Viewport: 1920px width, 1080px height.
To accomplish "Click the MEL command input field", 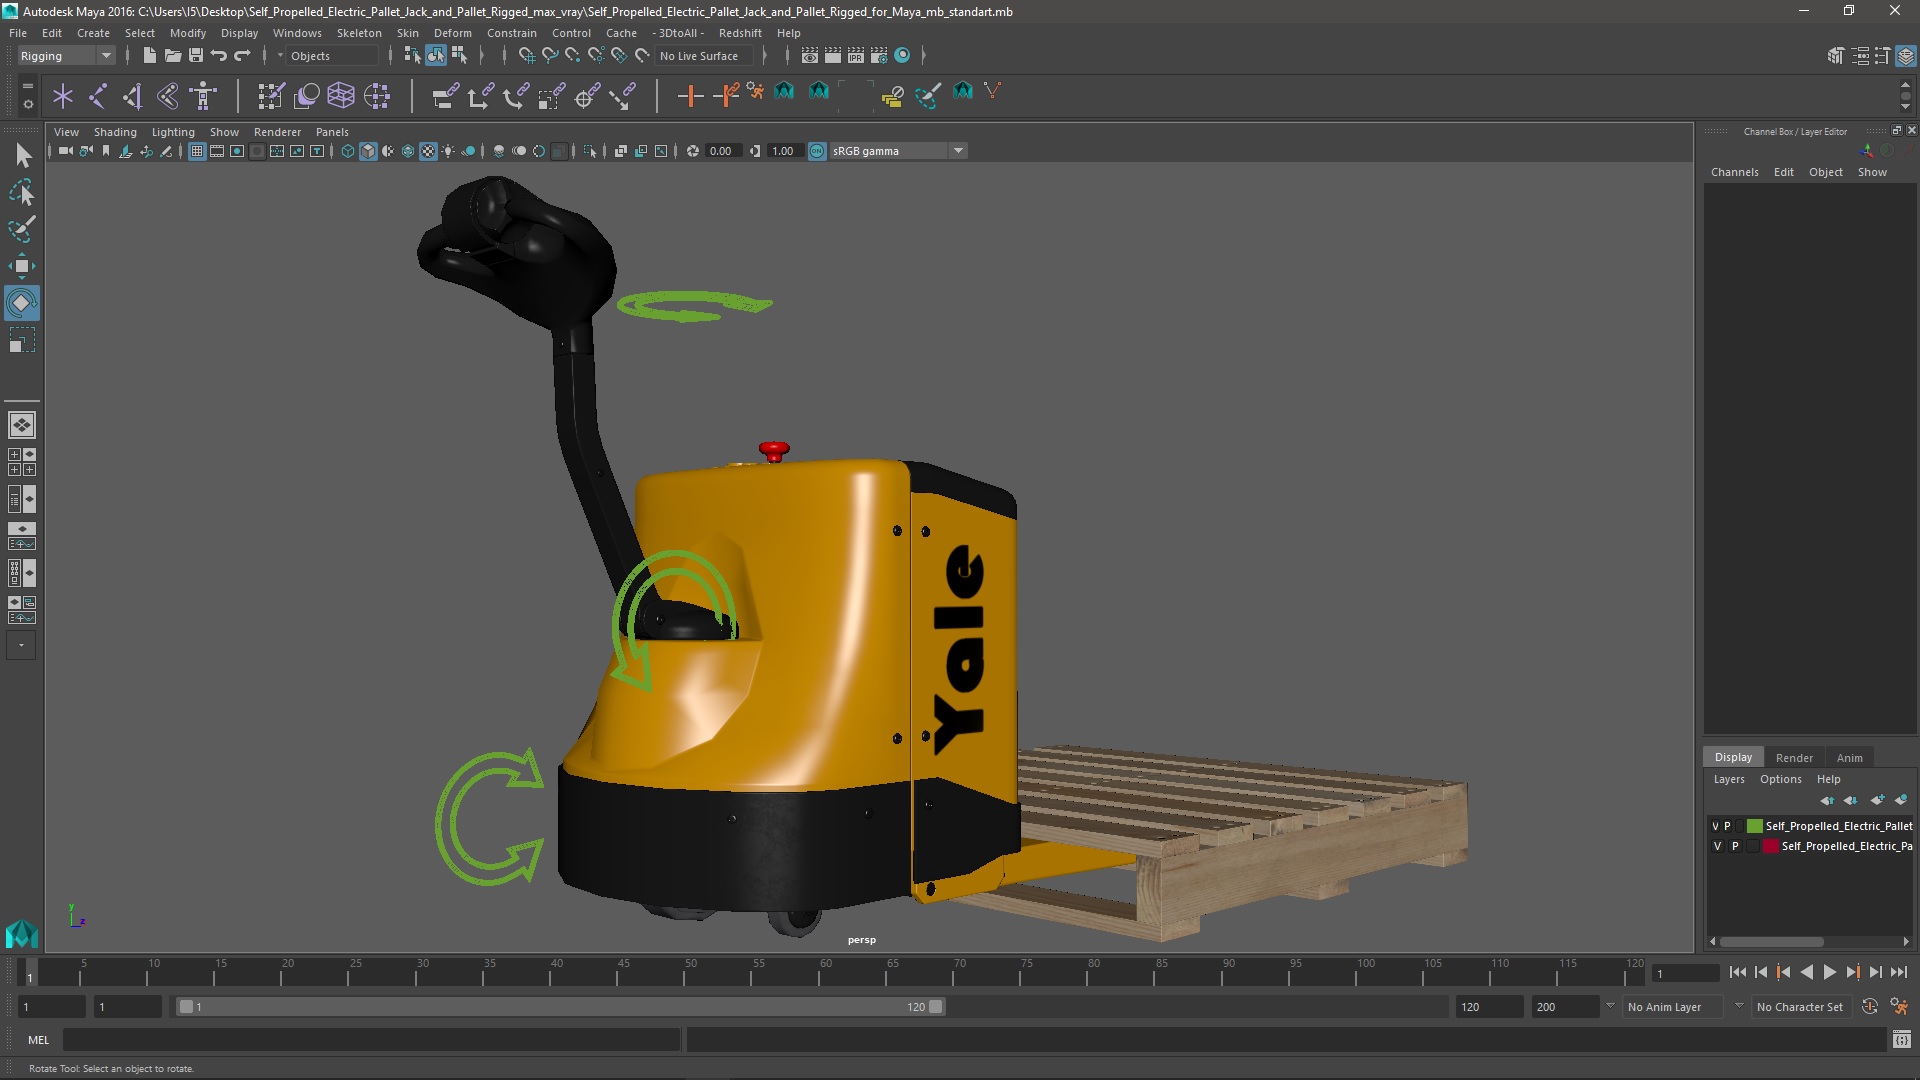I will (x=371, y=1040).
